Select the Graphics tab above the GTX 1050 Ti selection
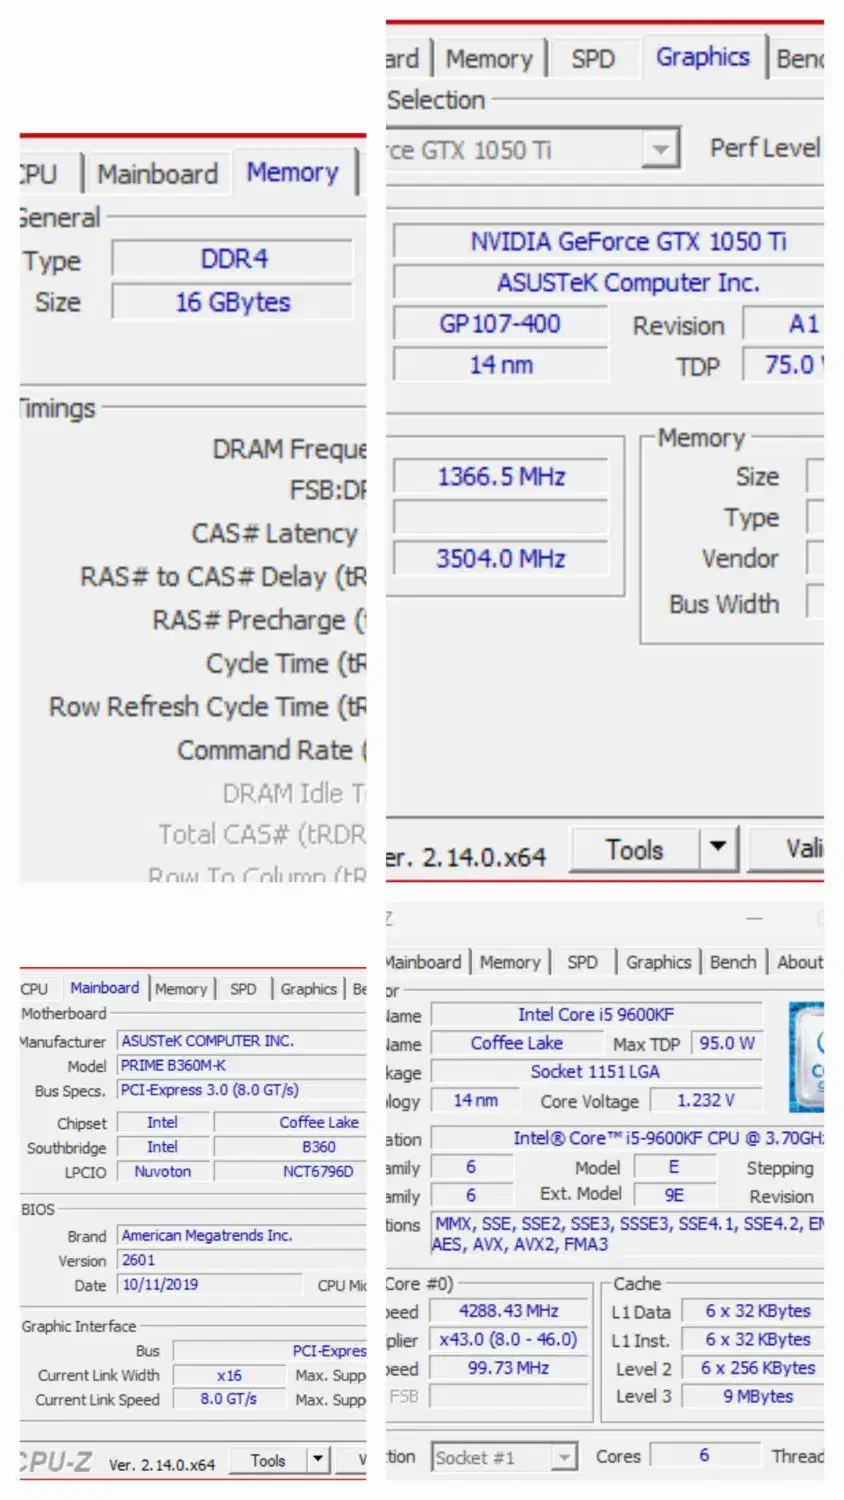Image resolution: width=844 pixels, height=1500 pixels. [702, 58]
